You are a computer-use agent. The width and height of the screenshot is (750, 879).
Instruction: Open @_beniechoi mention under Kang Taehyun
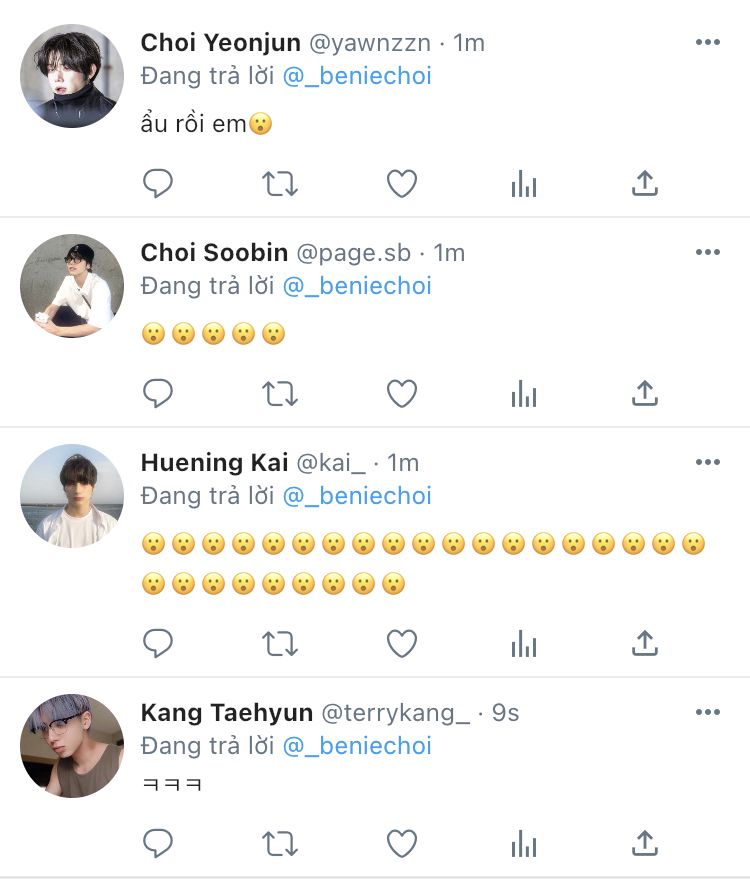click(x=357, y=746)
